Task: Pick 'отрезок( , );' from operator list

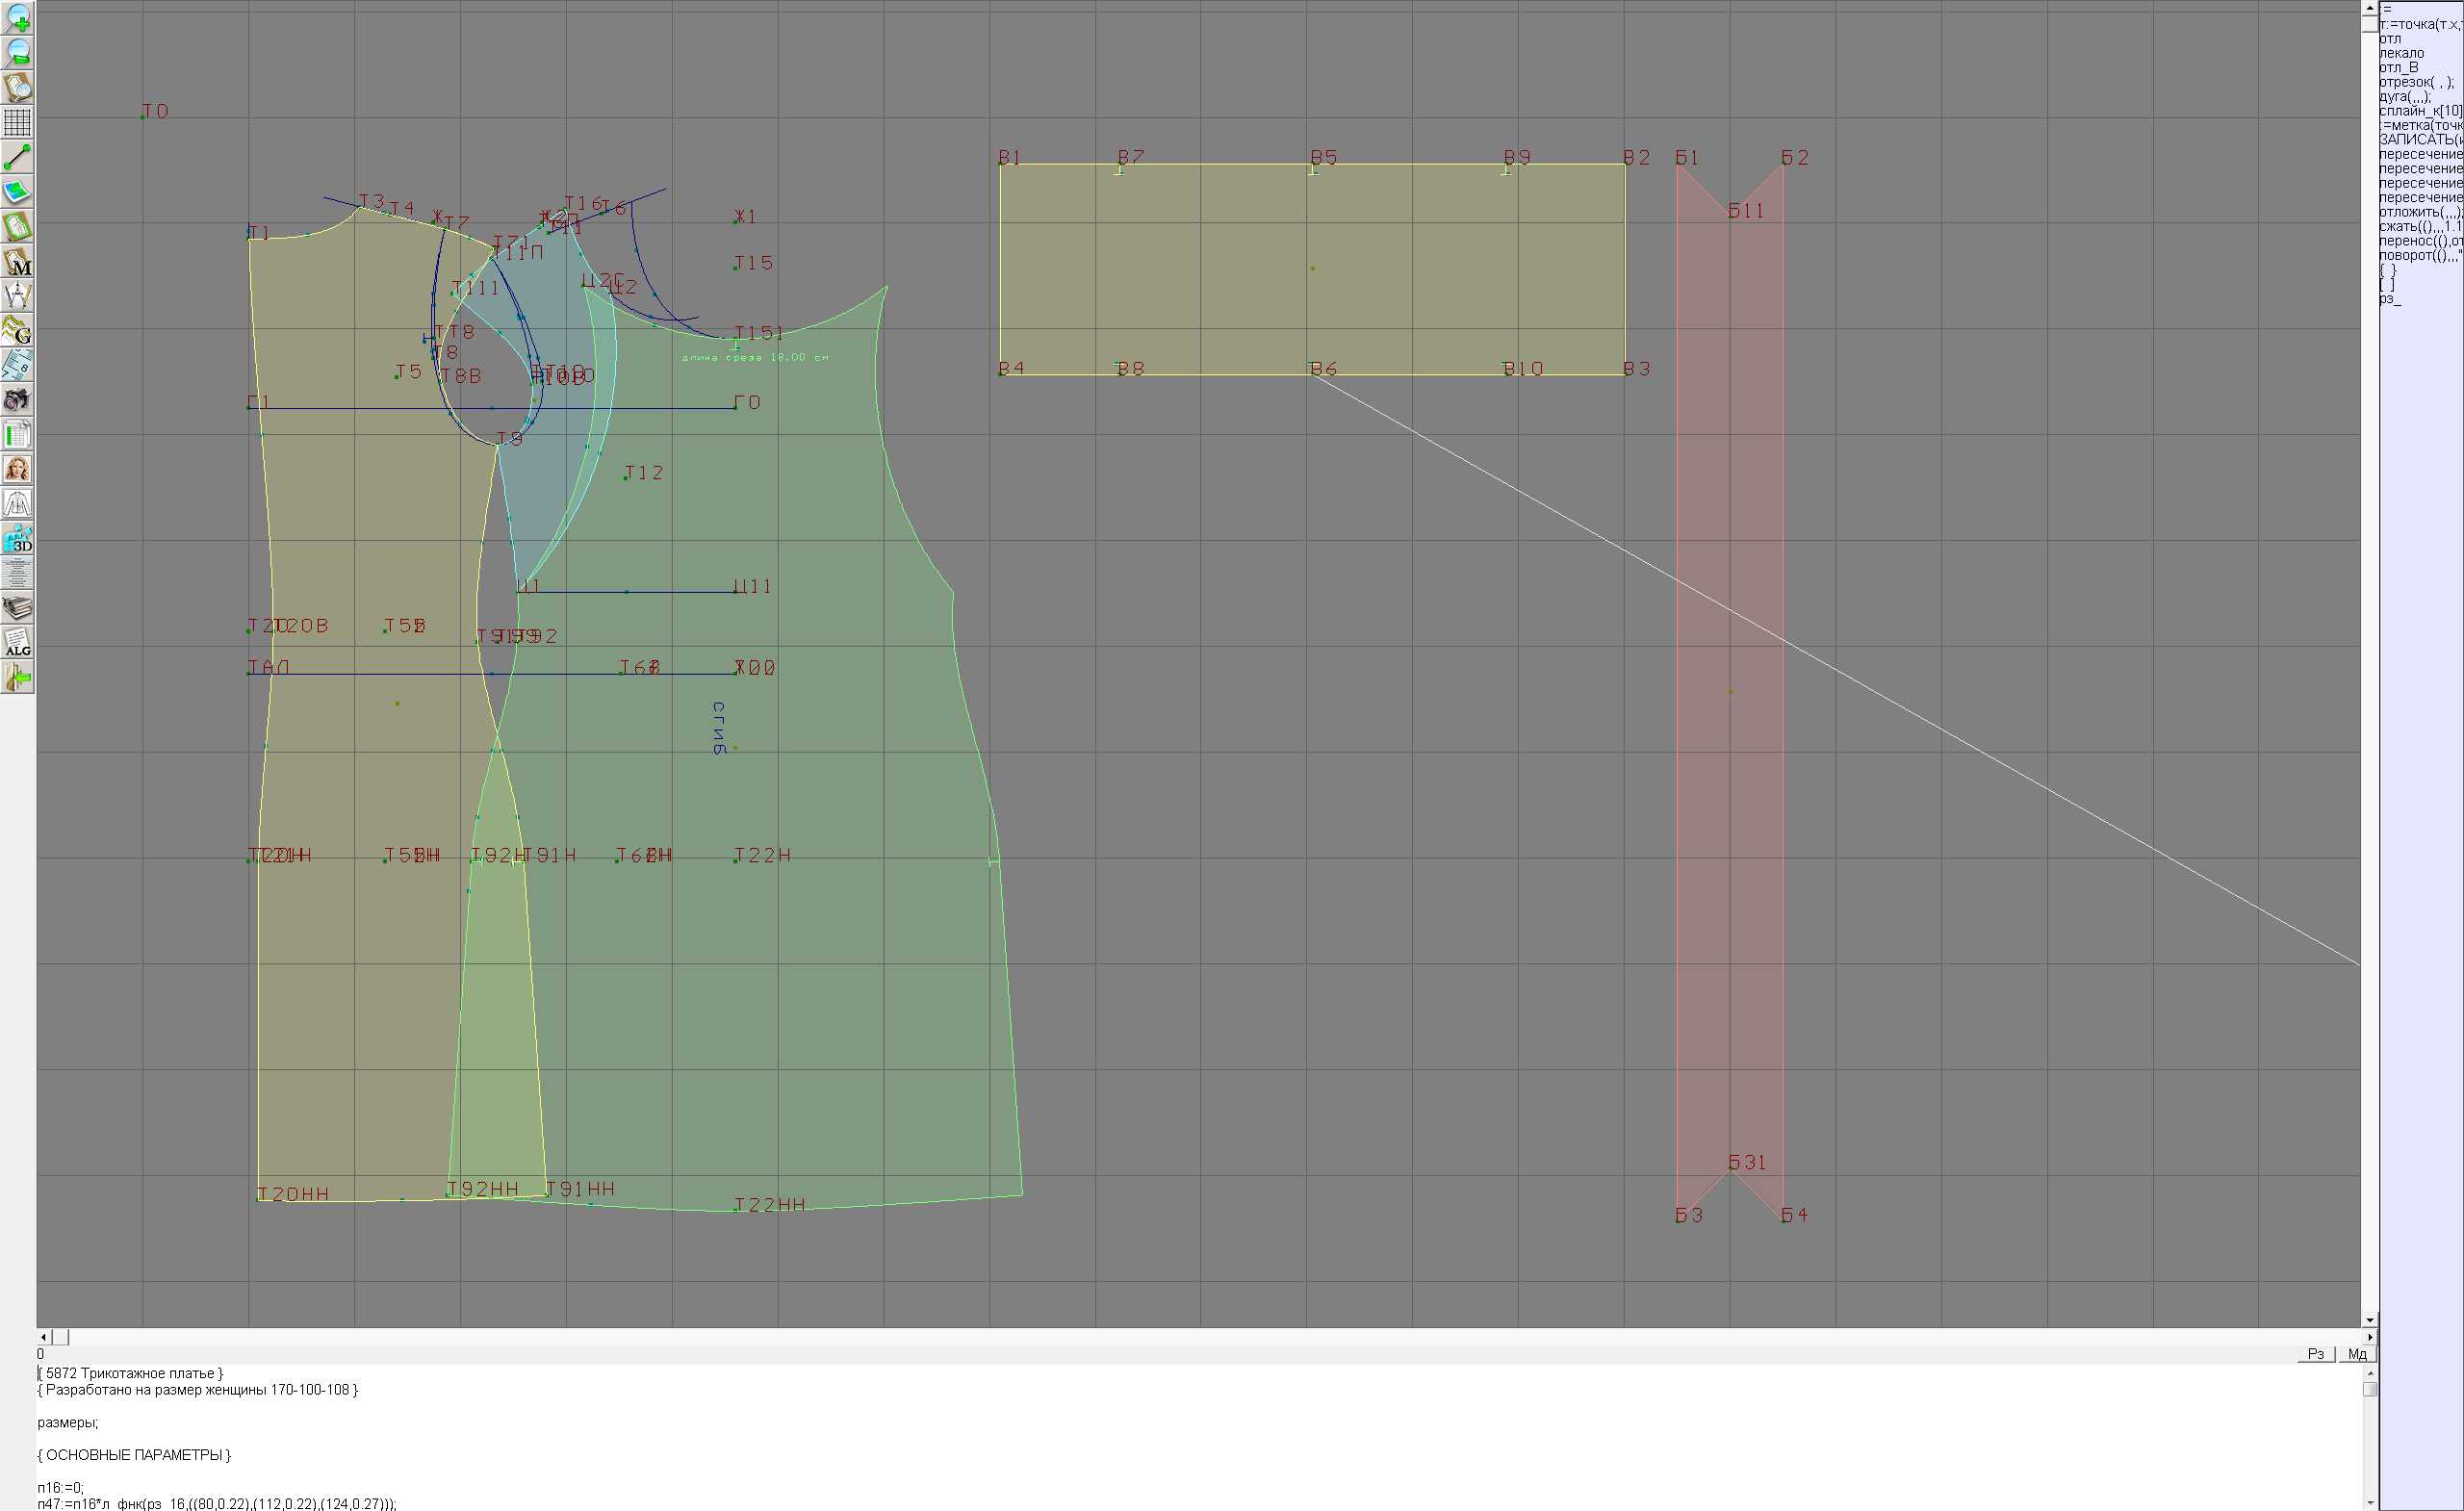Action: coord(2412,82)
